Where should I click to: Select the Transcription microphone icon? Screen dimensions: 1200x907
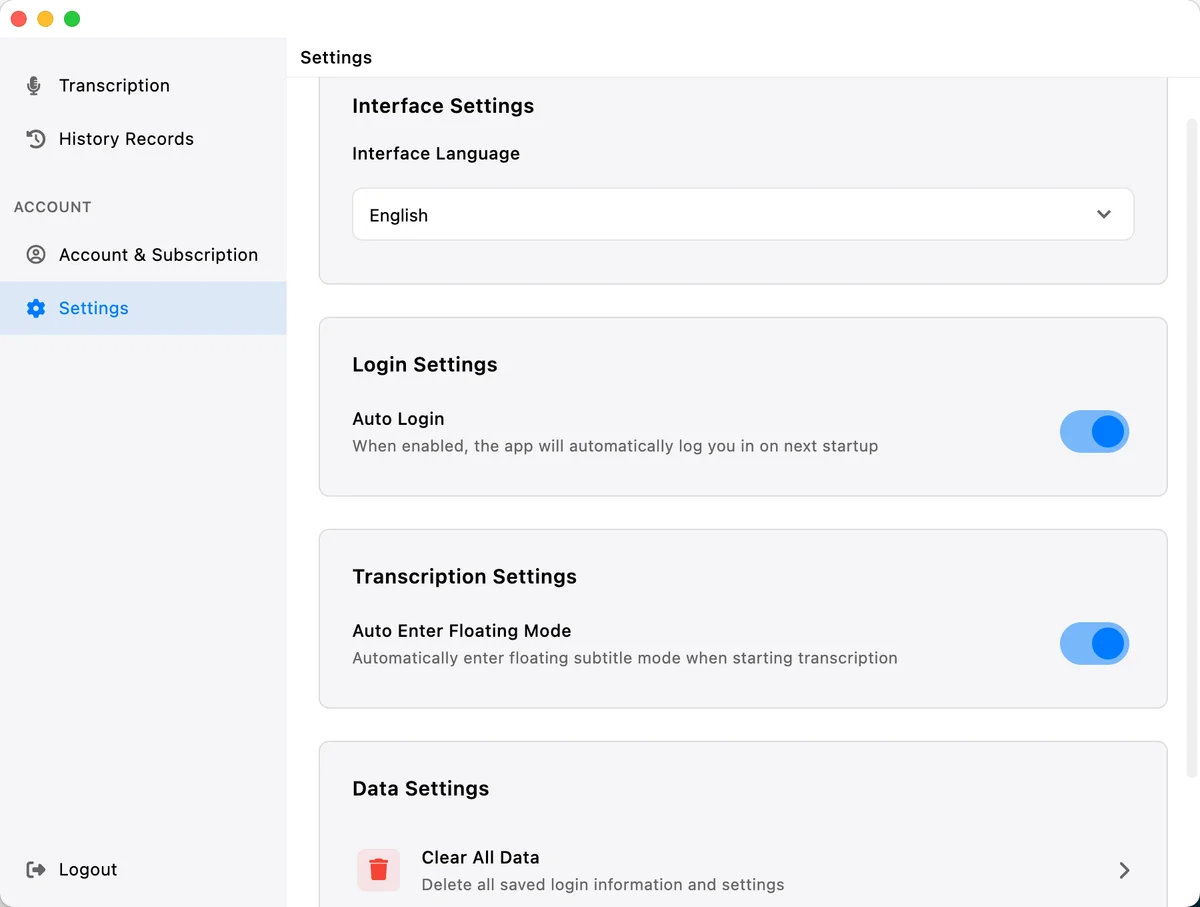click(x=33, y=86)
